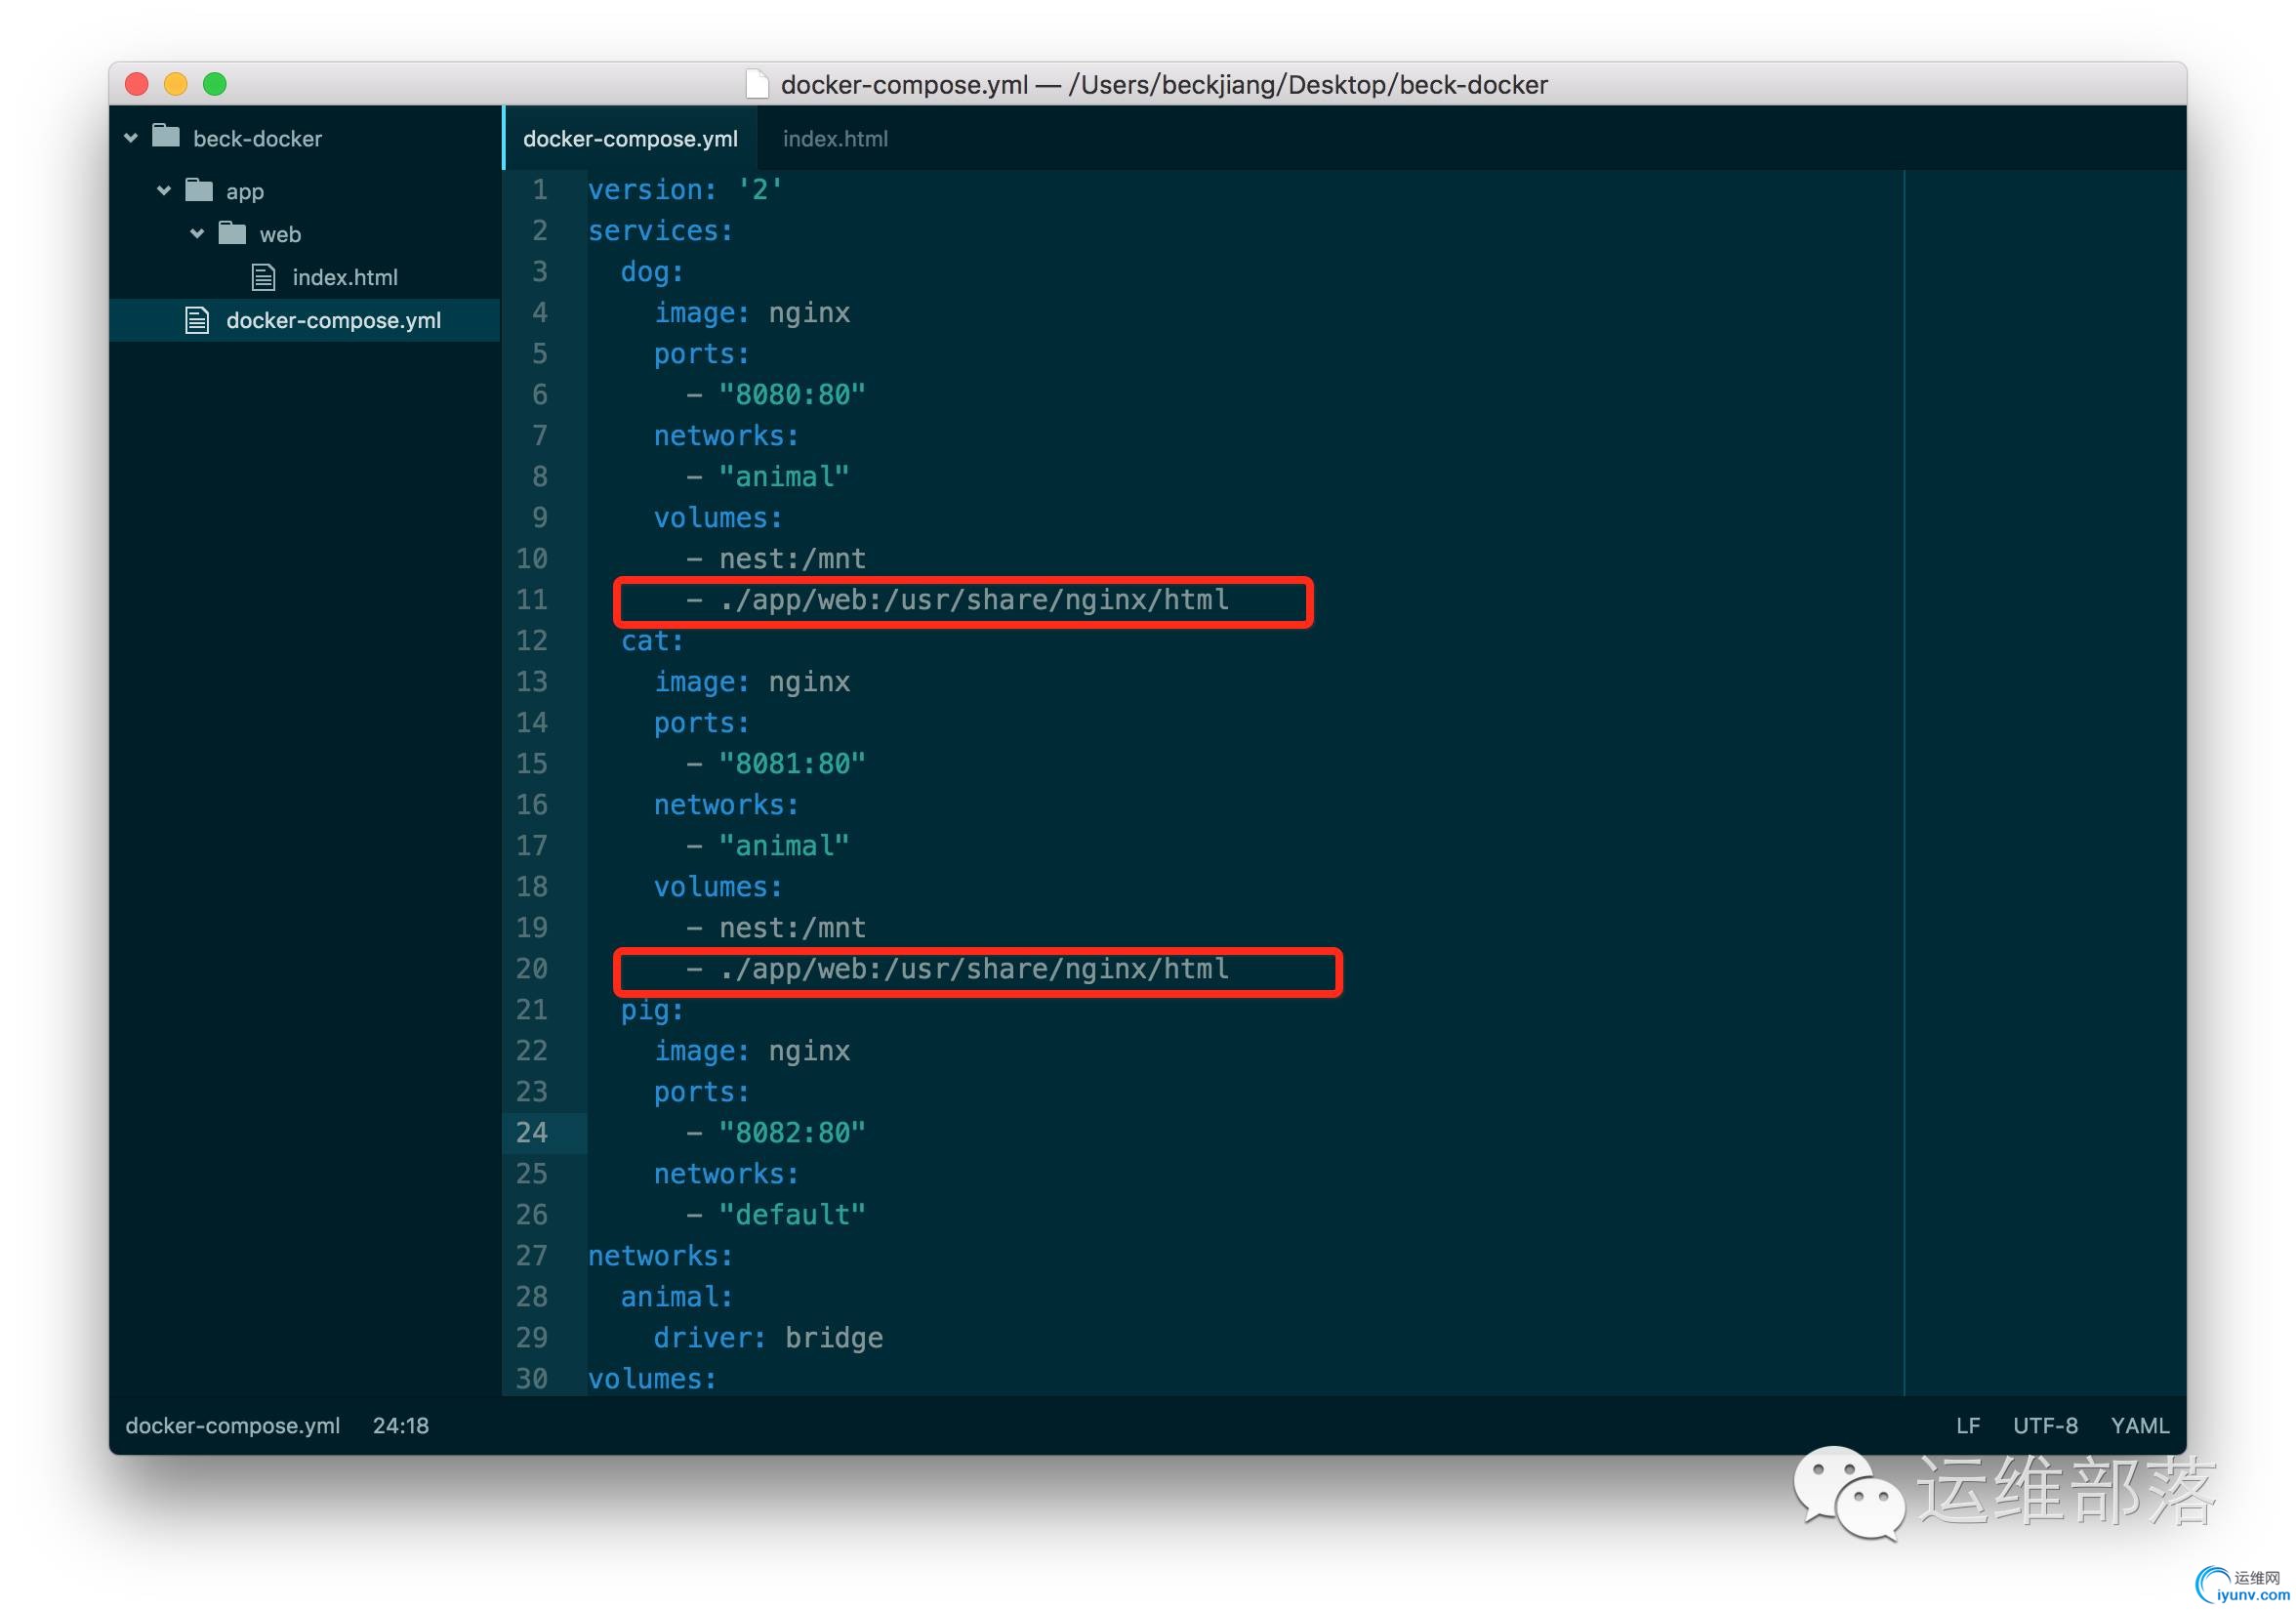Click the "volumes:" text on line 30
Image resolution: width=2296 pixels, height=1611 pixels.
point(652,1378)
